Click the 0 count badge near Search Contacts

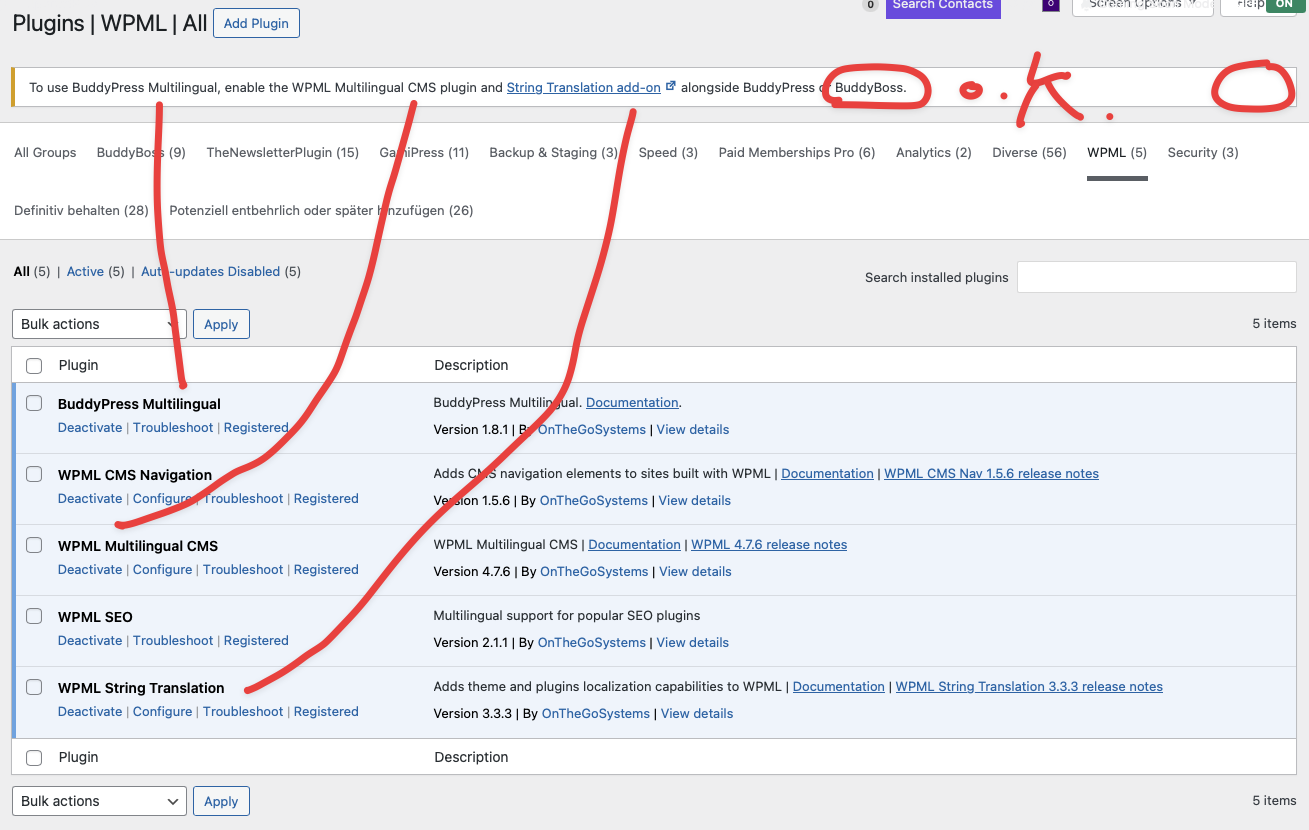[870, 5]
